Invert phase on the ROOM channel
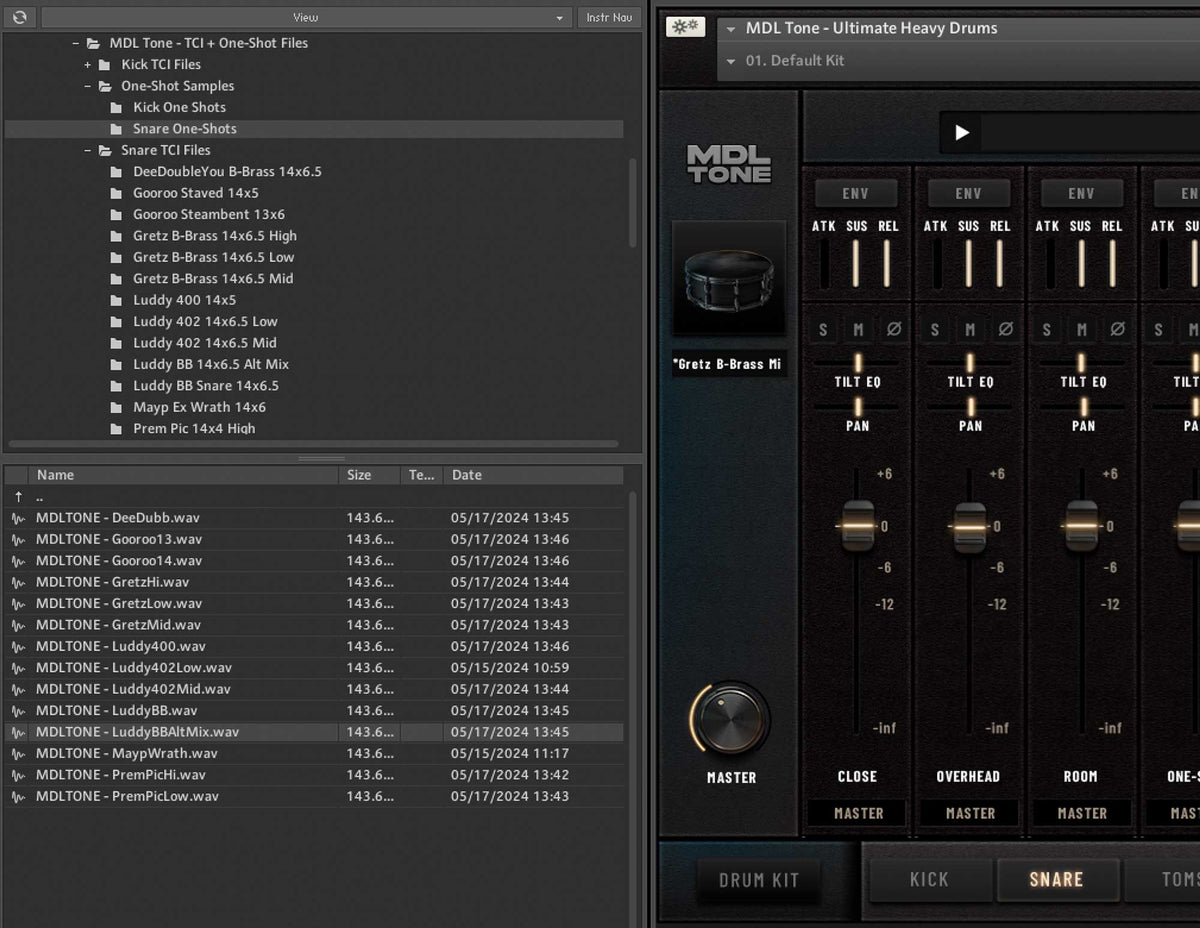 [x=1118, y=329]
